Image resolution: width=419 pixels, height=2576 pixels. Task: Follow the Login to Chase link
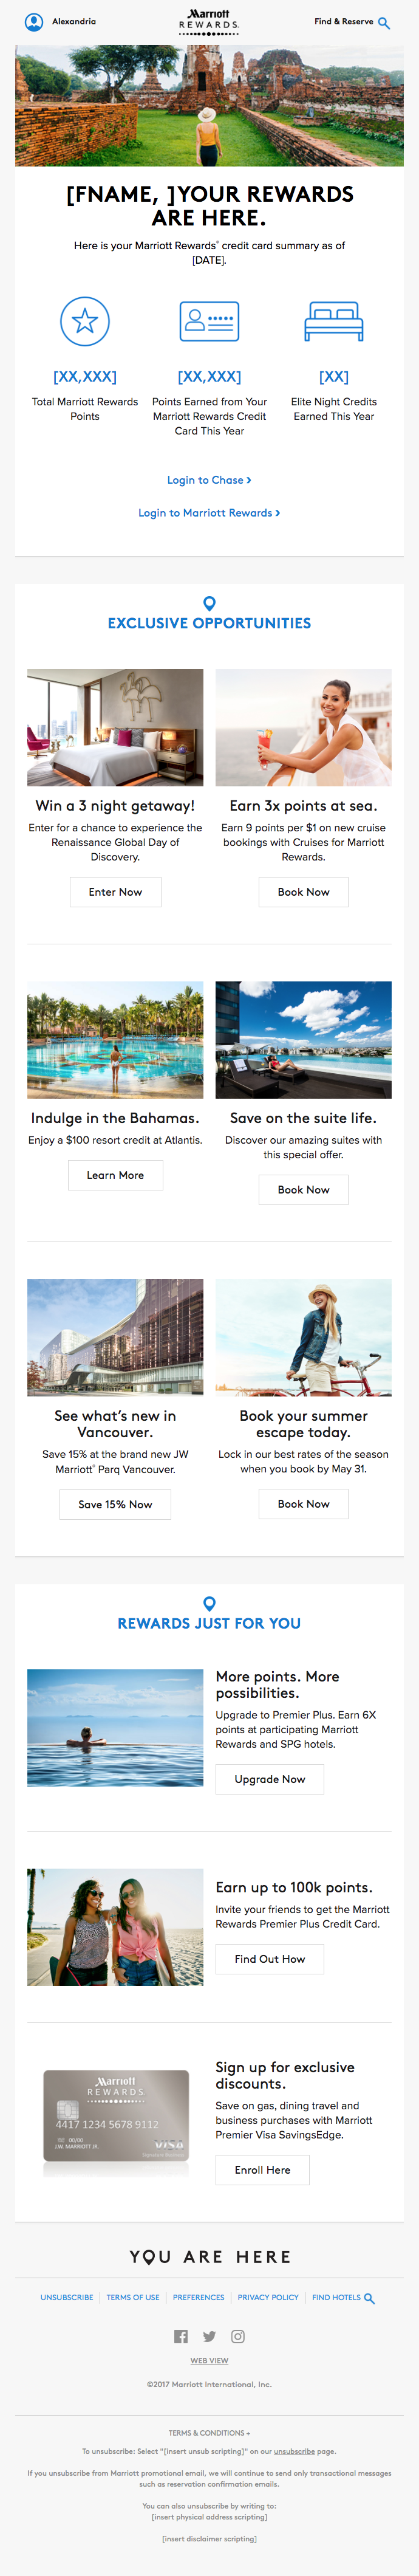209,480
